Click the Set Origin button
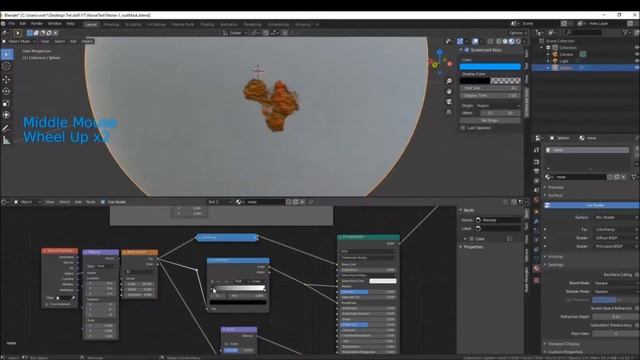640x360 pixels. [x=490, y=120]
